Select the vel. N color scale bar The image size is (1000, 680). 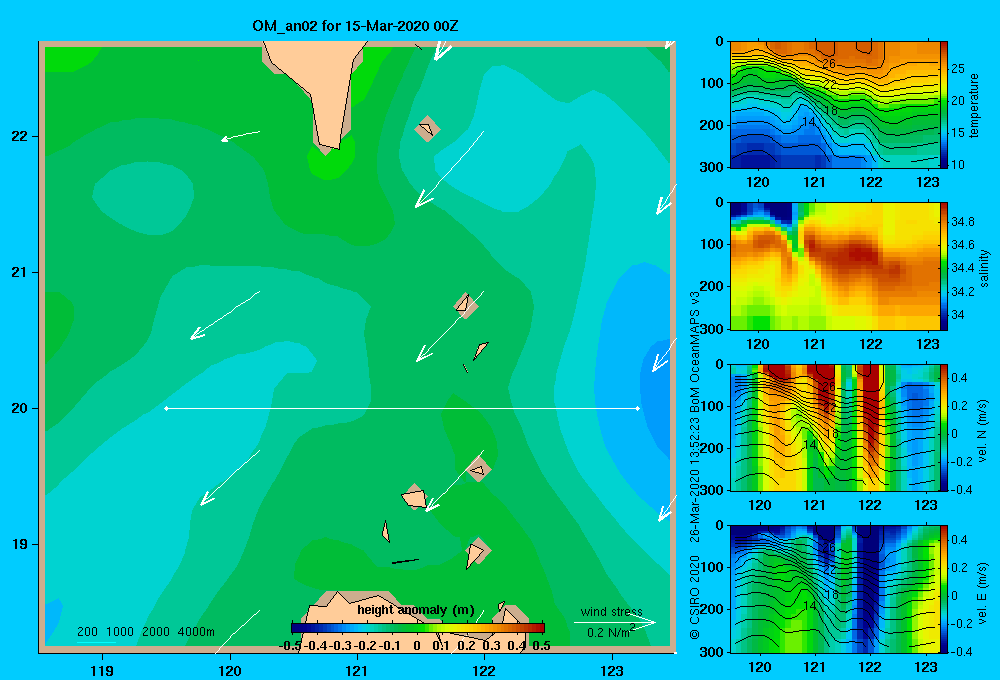point(944,427)
